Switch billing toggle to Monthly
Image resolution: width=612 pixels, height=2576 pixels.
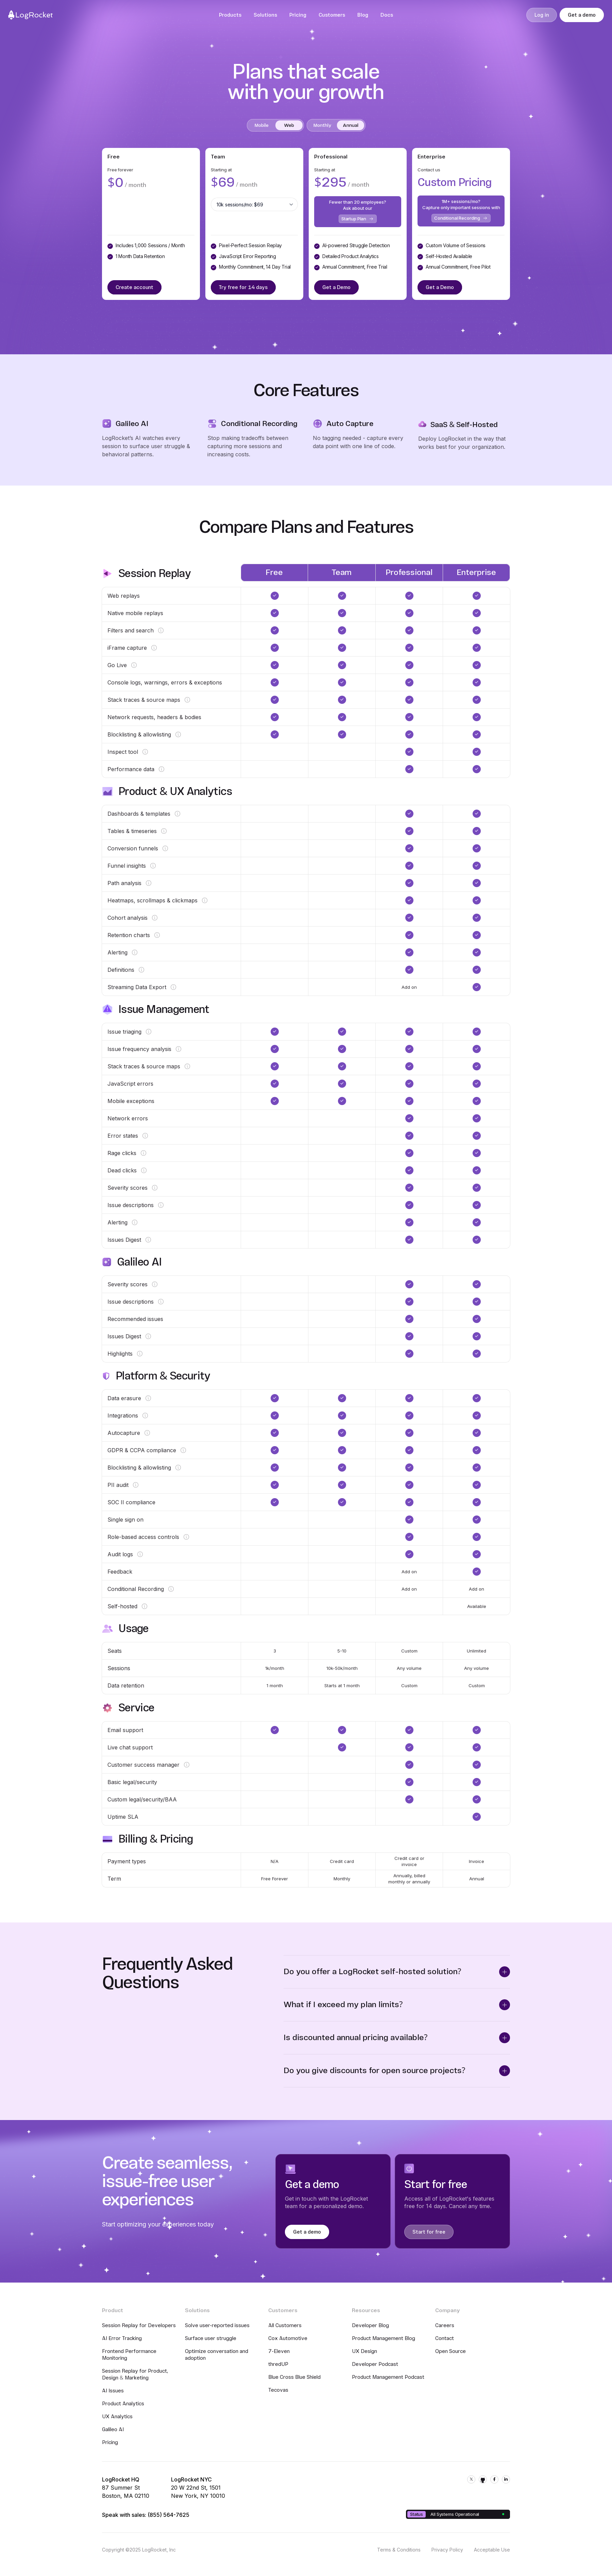322,125
